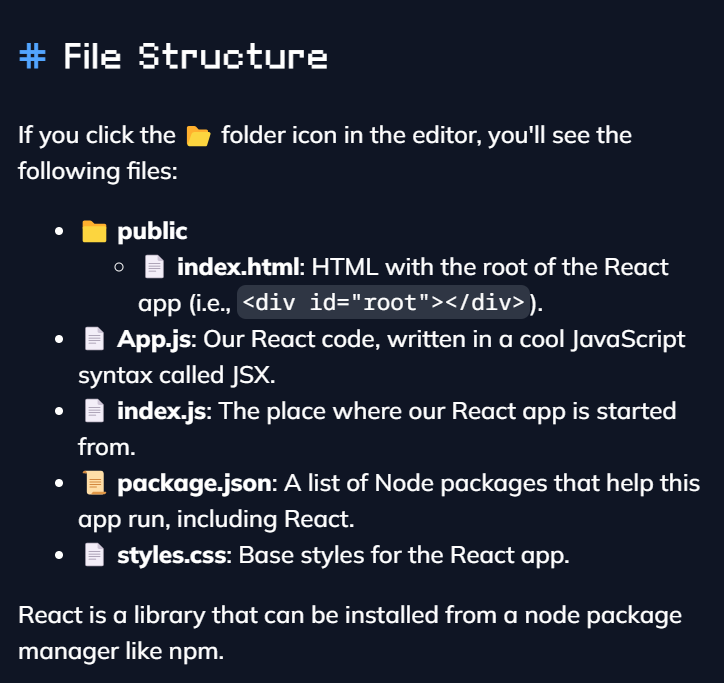Click the blue hash icon beside File Structure

coord(32,56)
